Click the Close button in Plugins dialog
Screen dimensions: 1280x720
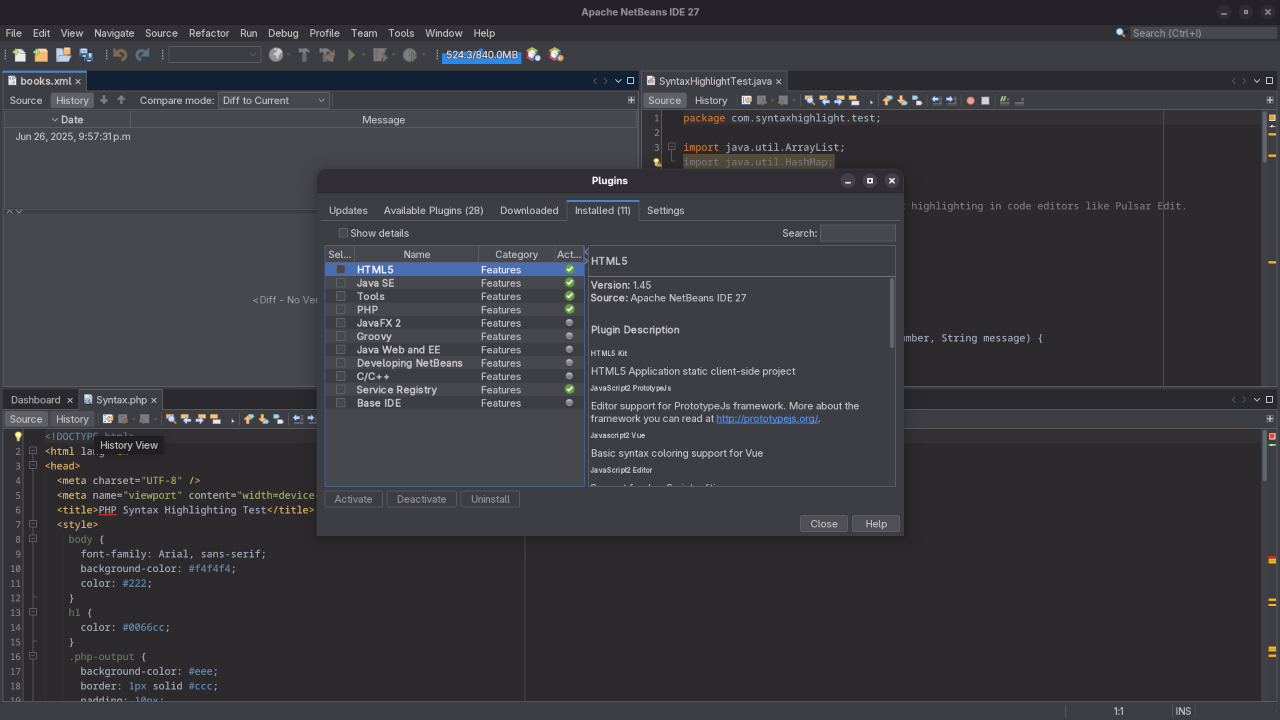click(x=824, y=524)
